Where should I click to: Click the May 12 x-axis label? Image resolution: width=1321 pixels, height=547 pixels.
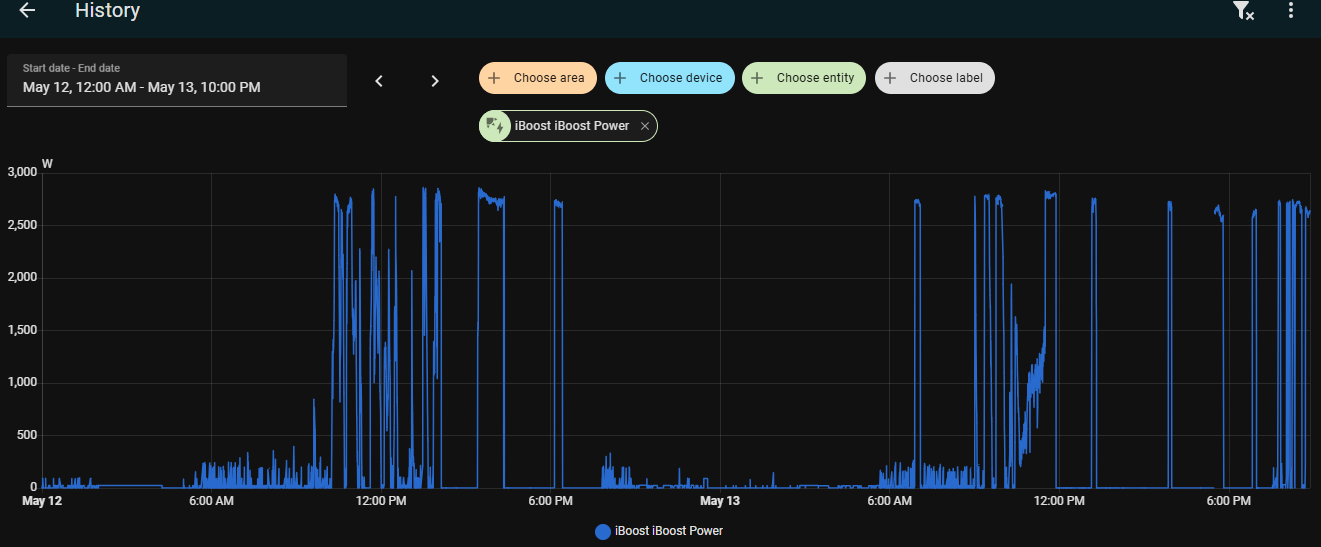(42, 500)
